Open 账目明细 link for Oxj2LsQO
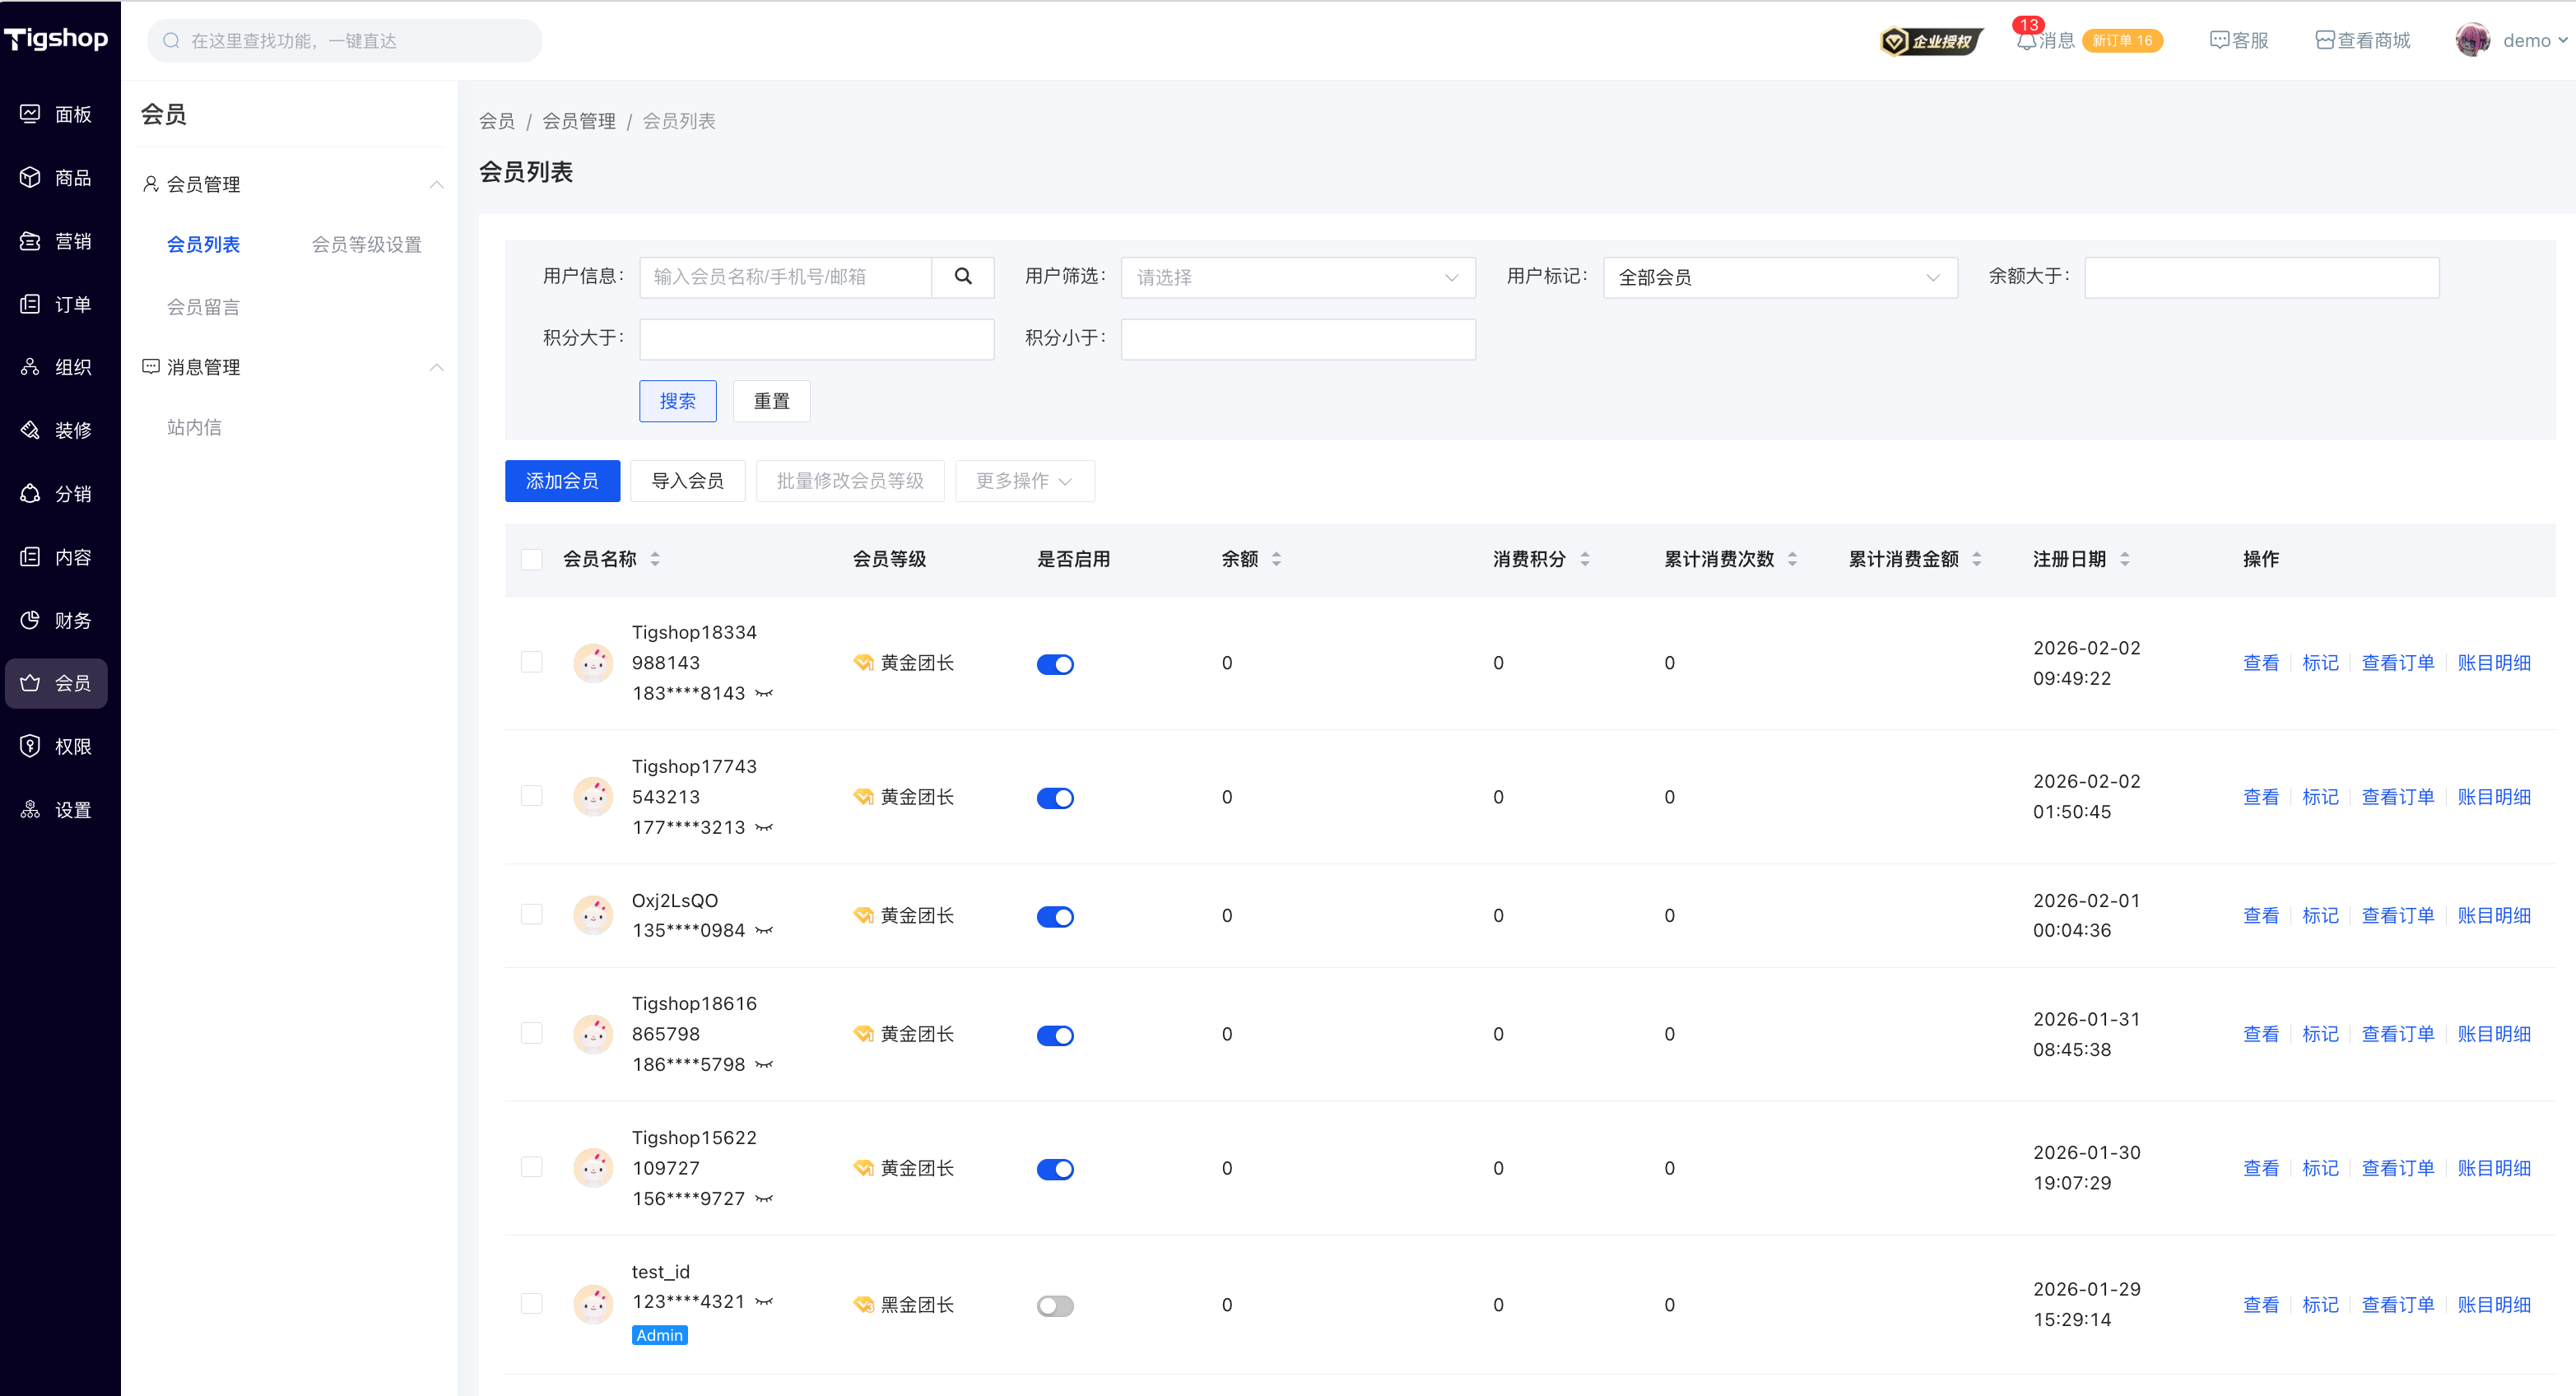The image size is (2576, 1396). pyautogui.click(x=2494, y=916)
